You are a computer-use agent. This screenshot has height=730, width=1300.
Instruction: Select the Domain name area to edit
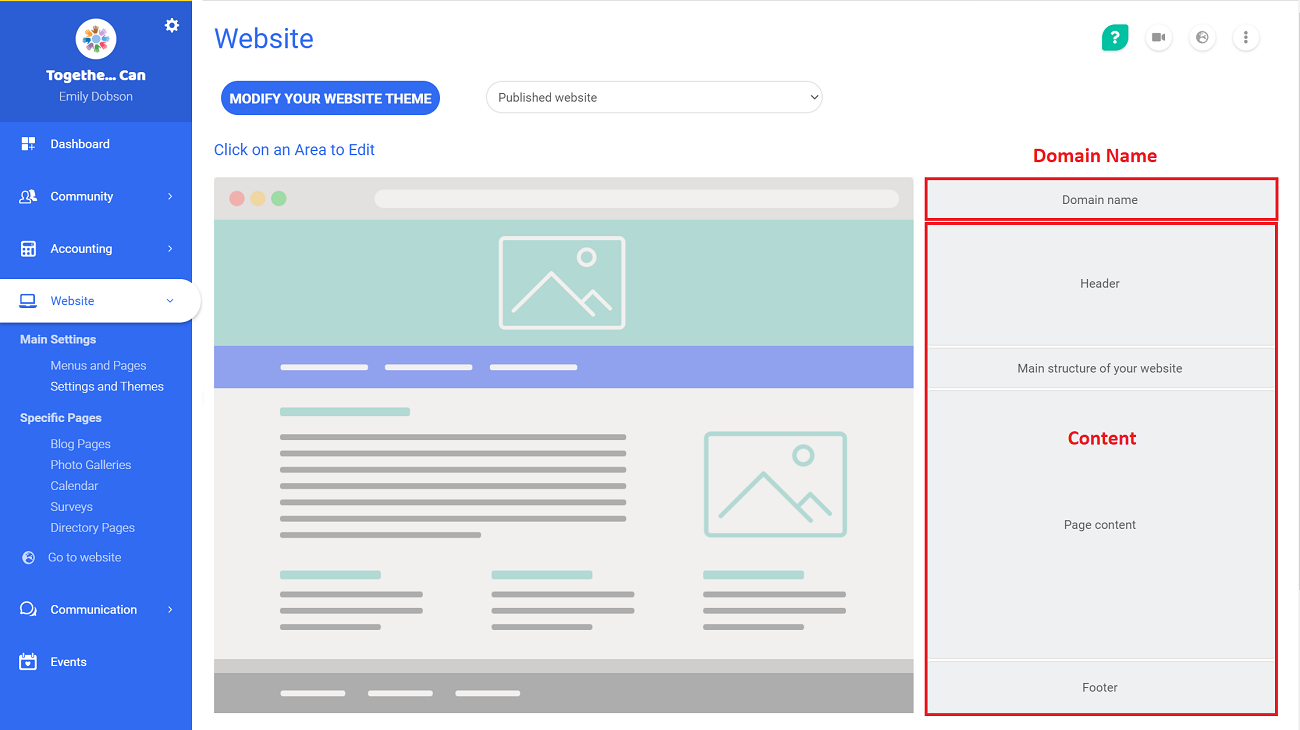[x=1100, y=199]
